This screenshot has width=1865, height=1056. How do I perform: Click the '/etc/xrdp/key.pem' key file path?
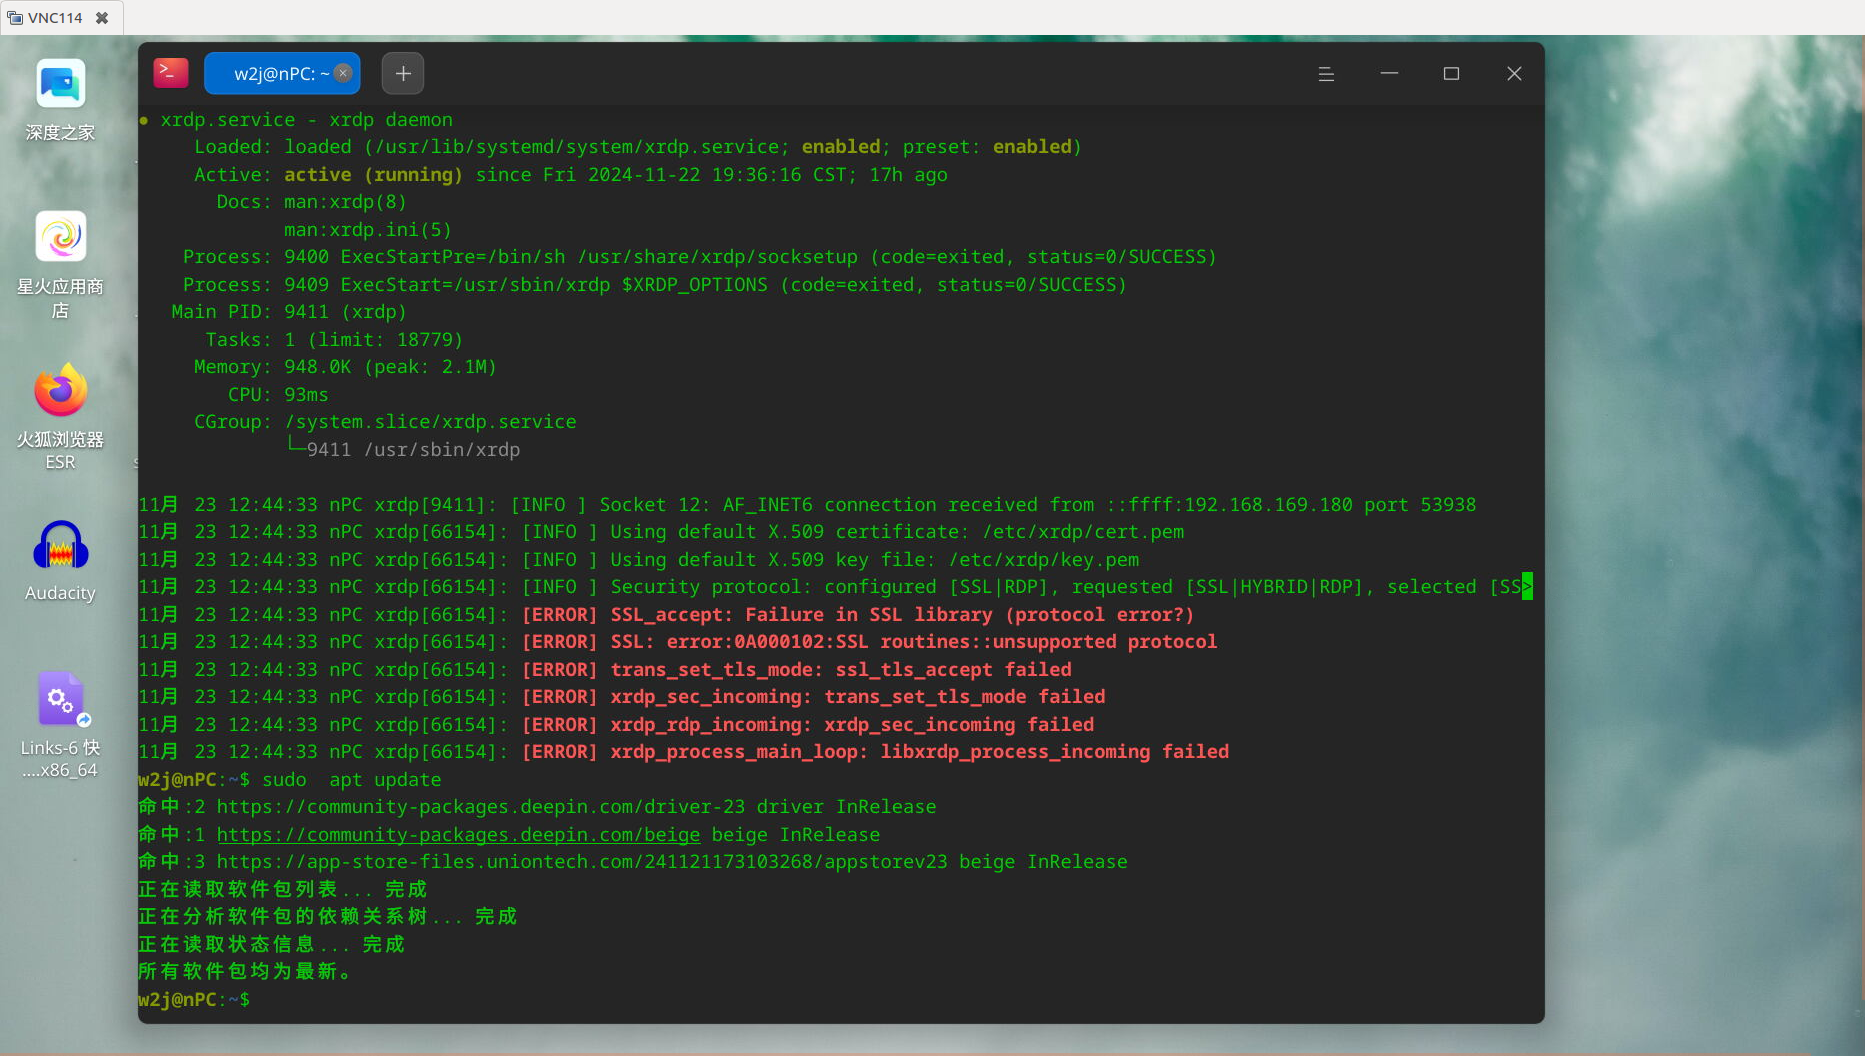(x=1044, y=559)
